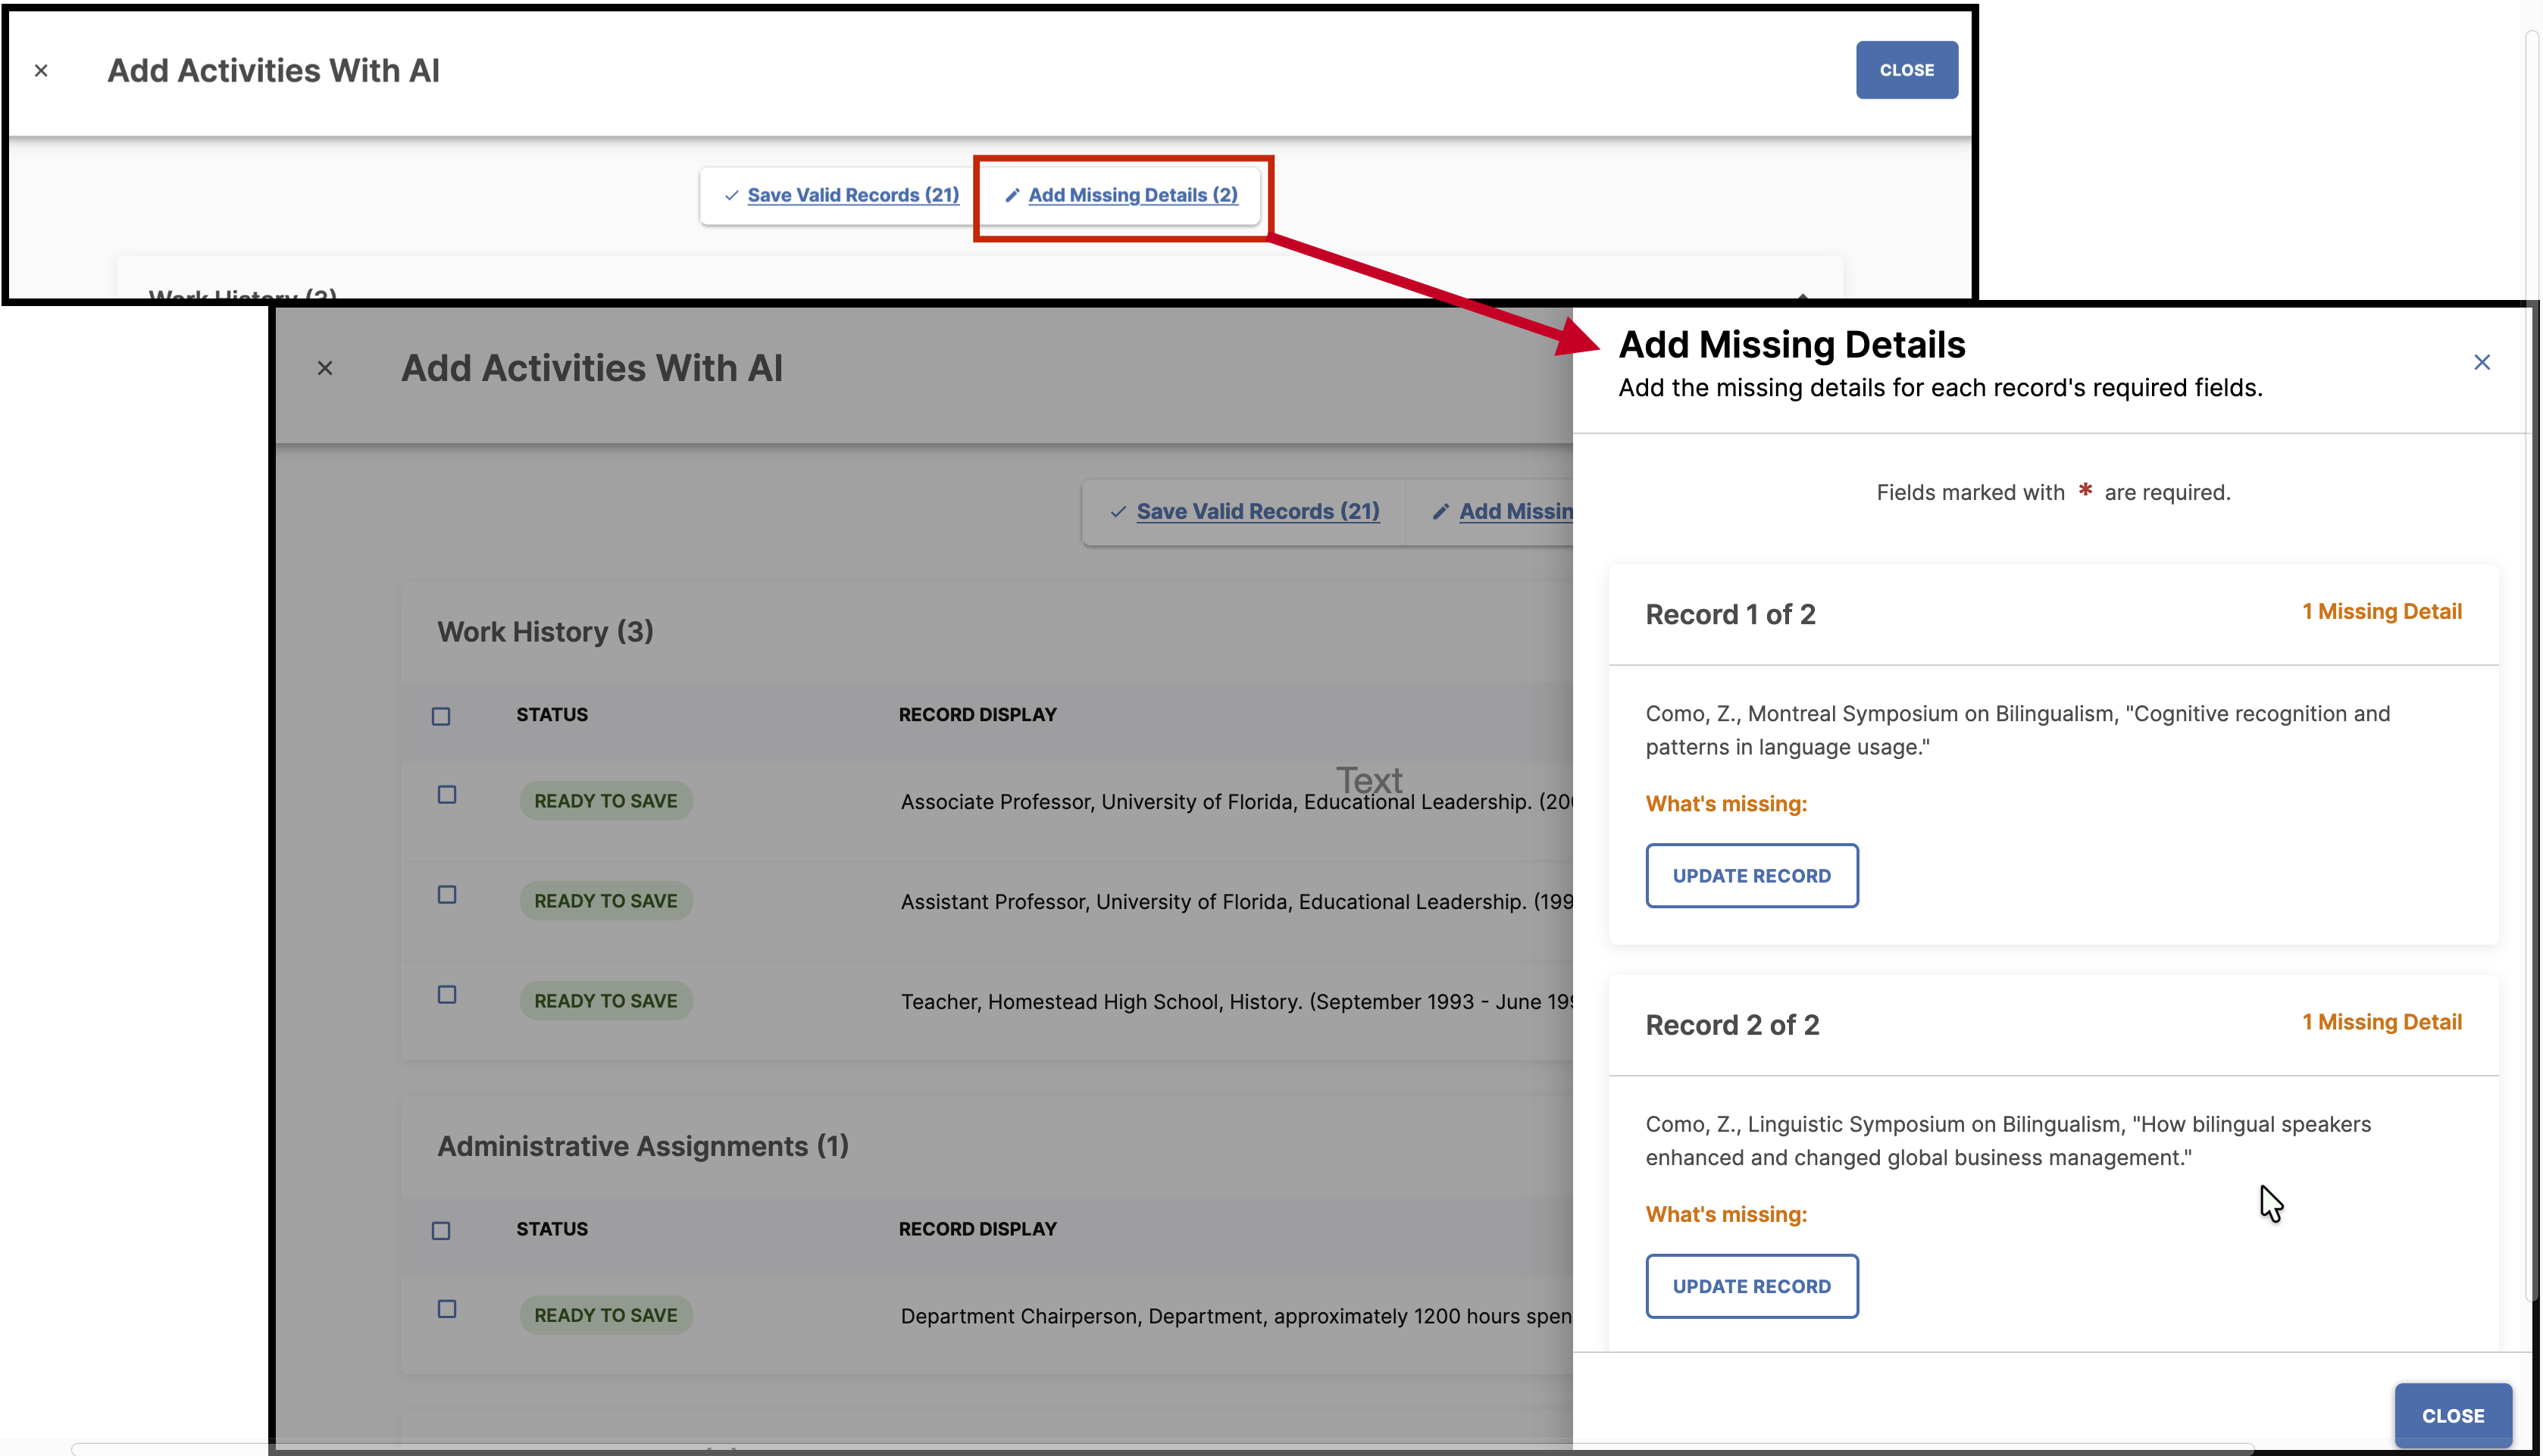Click READY TO SAVE badge on Teacher row
Viewport: 2543px width, 1456px height.
605,1001
